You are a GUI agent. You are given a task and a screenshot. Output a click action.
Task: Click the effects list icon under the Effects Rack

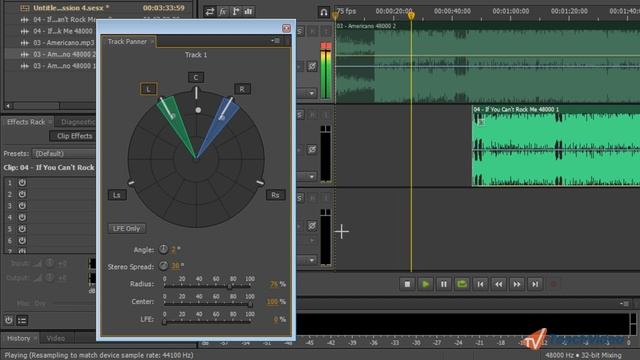tap(22, 321)
